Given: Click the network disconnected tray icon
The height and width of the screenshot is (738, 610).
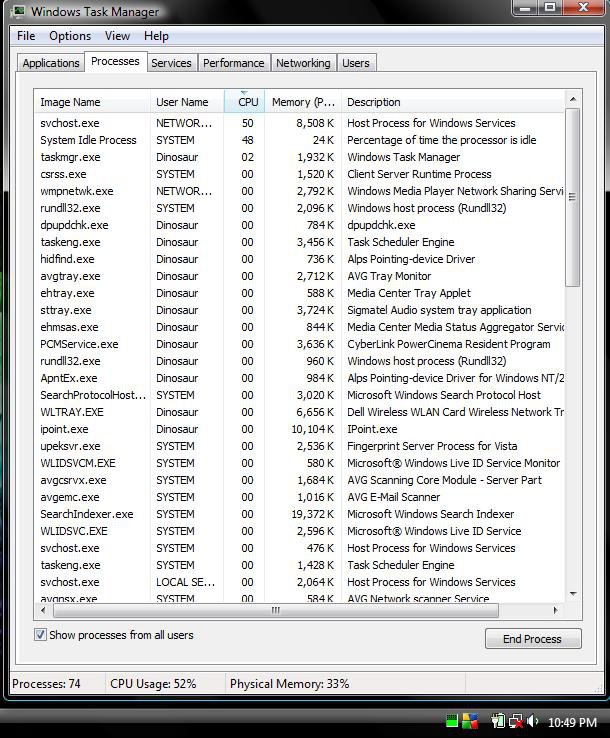Looking at the screenshot, I should (x=515, y=721).
